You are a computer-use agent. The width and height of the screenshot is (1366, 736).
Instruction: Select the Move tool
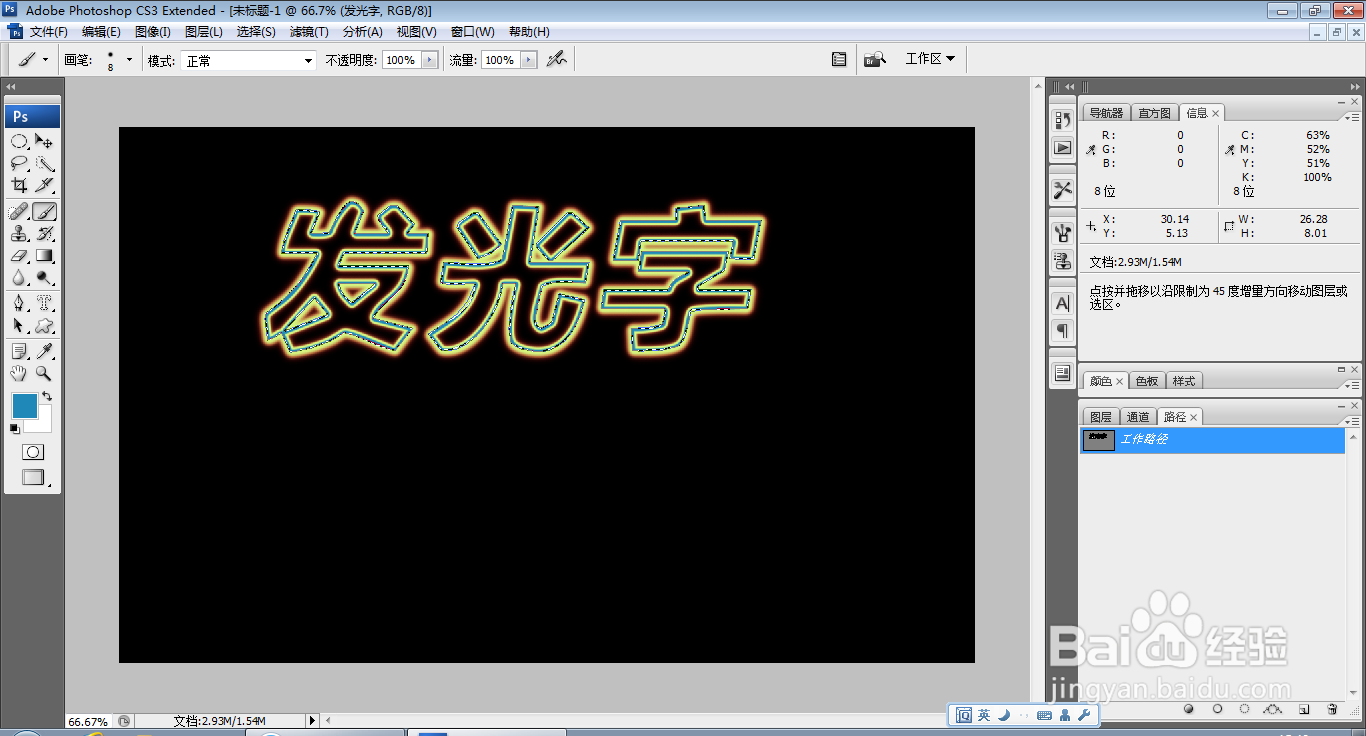coord(44,141)
